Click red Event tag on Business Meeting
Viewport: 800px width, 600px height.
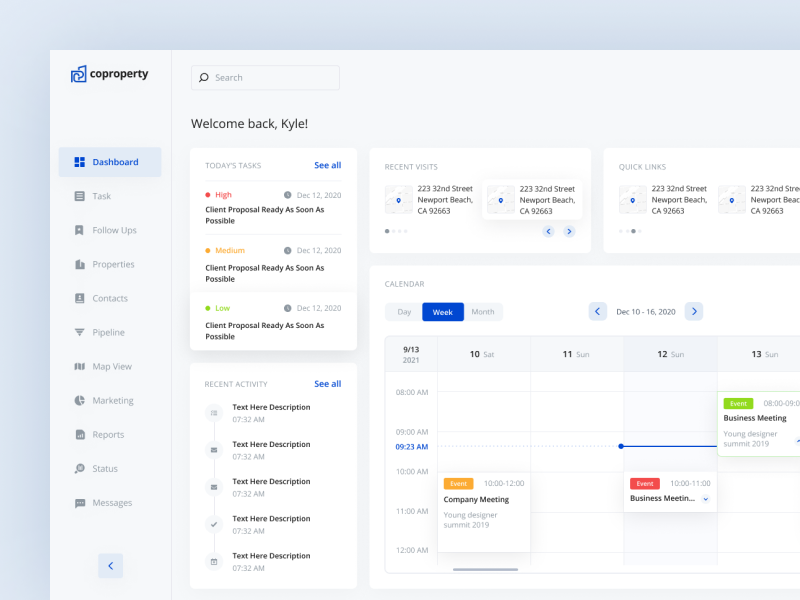point(645,484)
